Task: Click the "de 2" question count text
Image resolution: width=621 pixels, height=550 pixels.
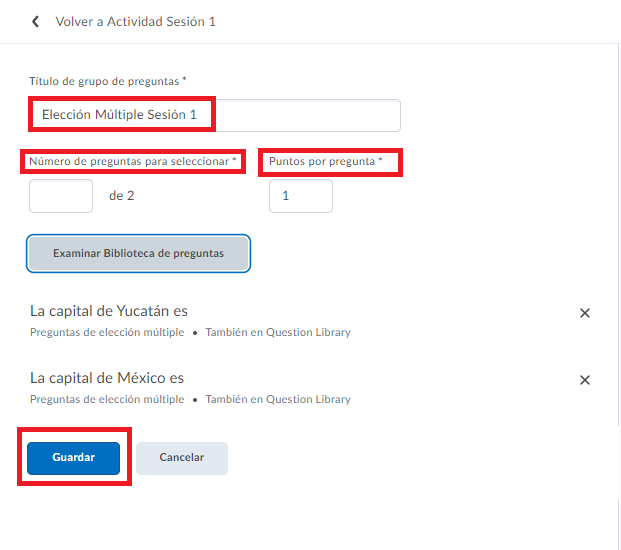Action: (121, 196)
